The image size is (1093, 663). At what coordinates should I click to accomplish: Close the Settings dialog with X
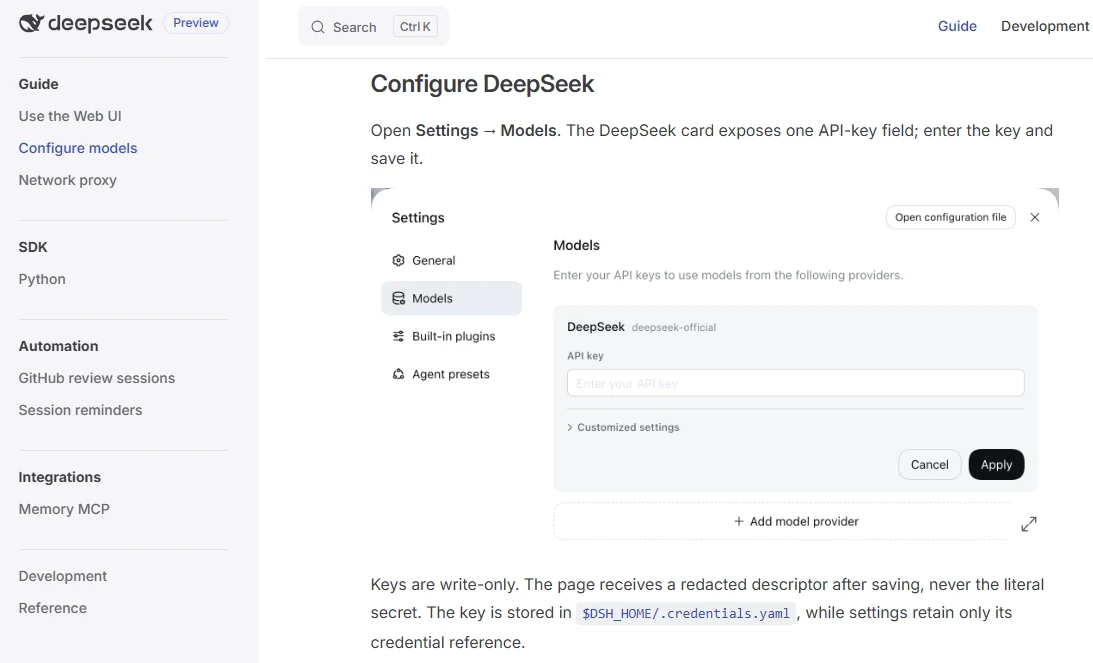[1034, 218]
